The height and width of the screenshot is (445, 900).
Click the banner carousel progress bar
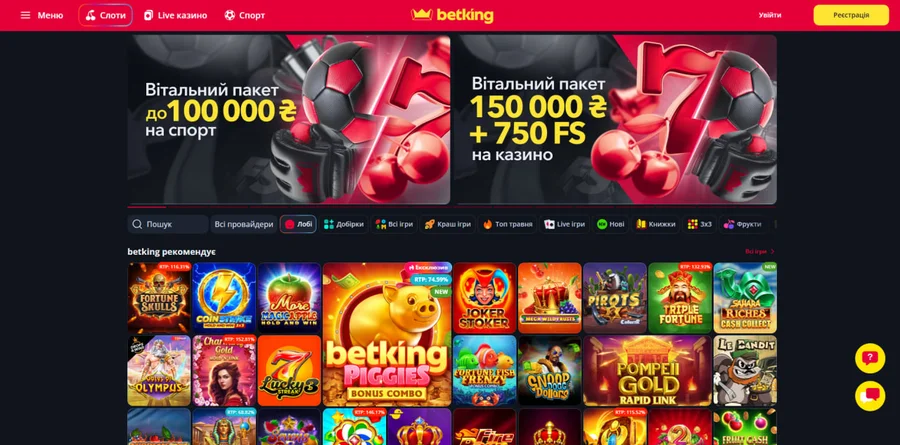tap(452, 207)
